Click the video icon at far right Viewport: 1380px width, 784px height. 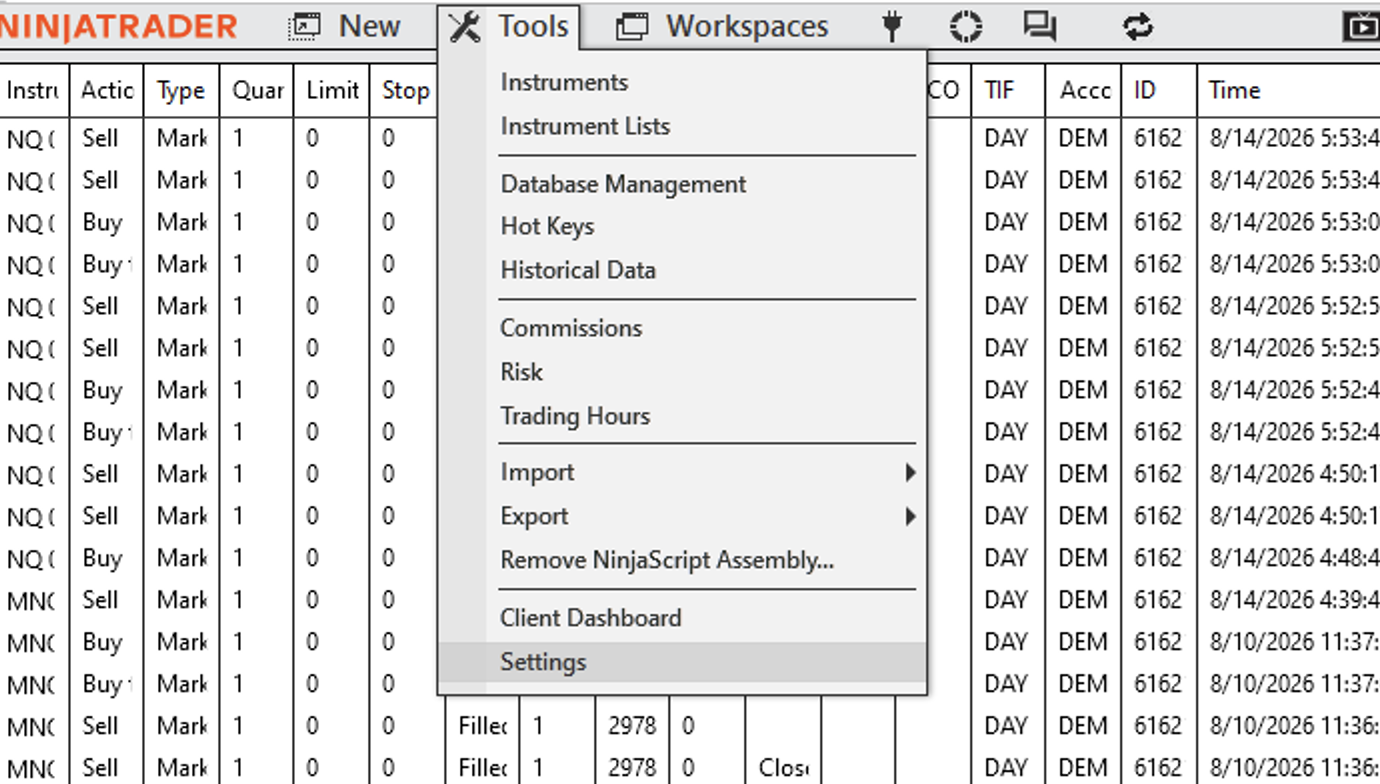click(x=1362, y=26)
